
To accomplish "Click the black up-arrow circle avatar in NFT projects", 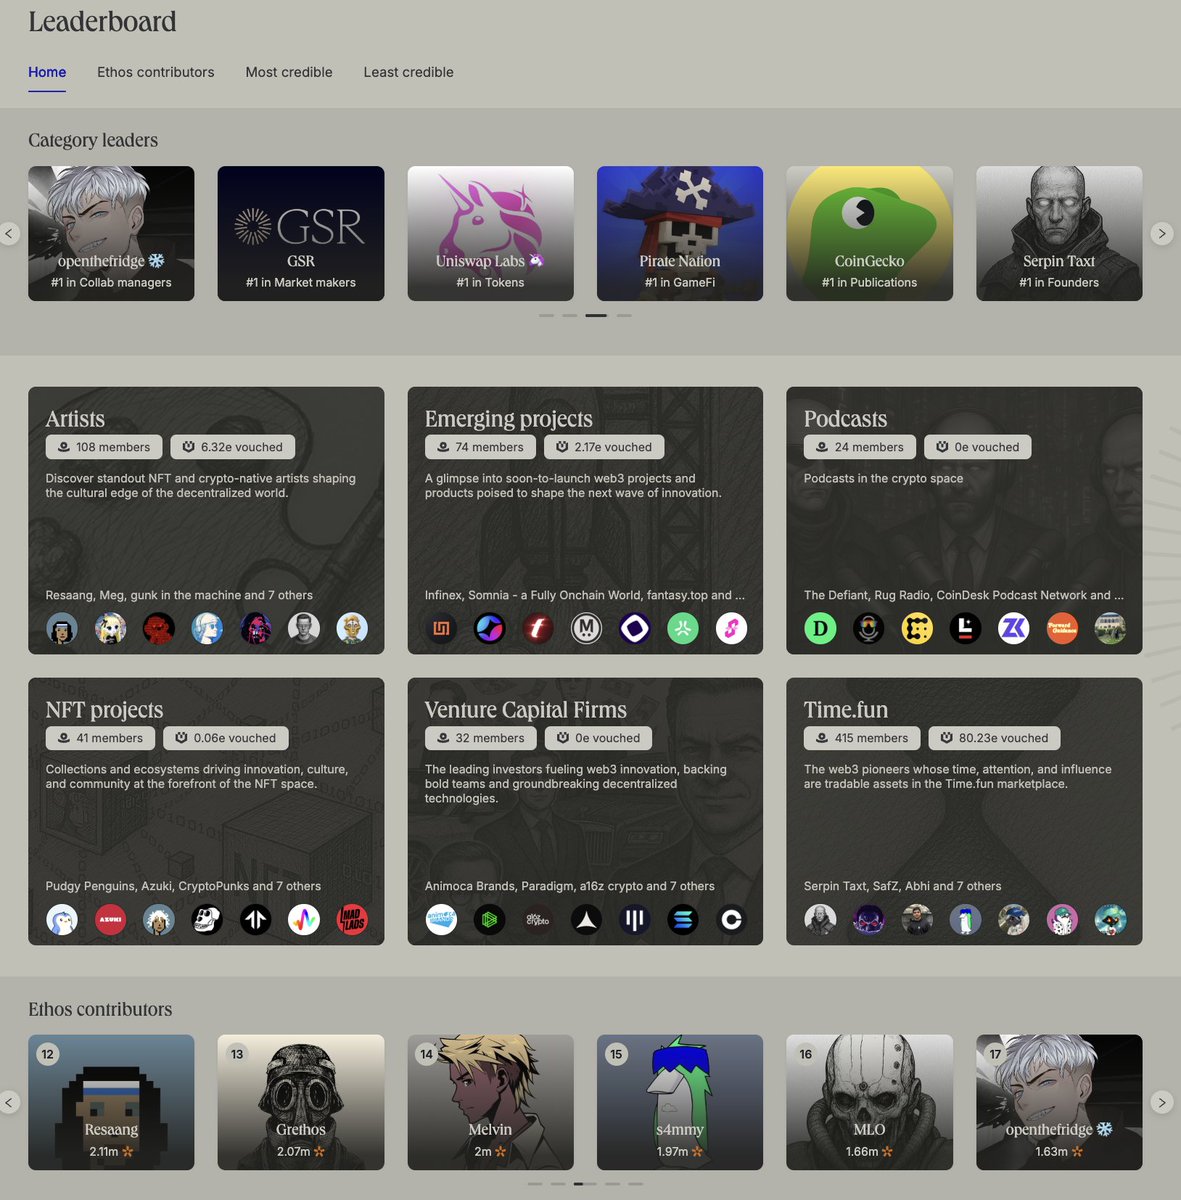I will point(255,919).
